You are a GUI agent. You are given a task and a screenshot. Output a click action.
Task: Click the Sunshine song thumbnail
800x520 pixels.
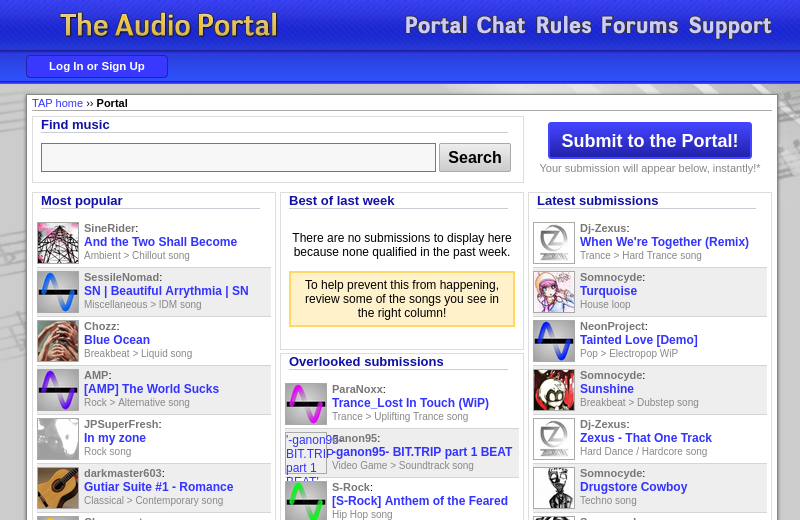[x=554, y=390]
